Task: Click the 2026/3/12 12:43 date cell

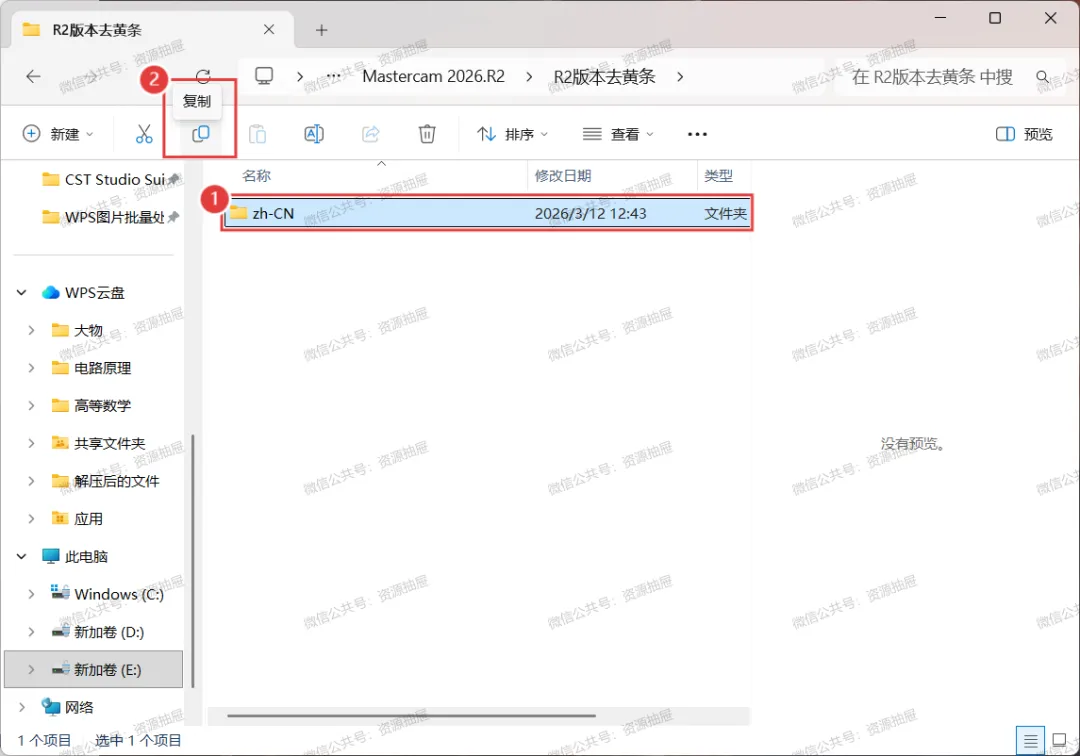Action: tap(590, 213)
